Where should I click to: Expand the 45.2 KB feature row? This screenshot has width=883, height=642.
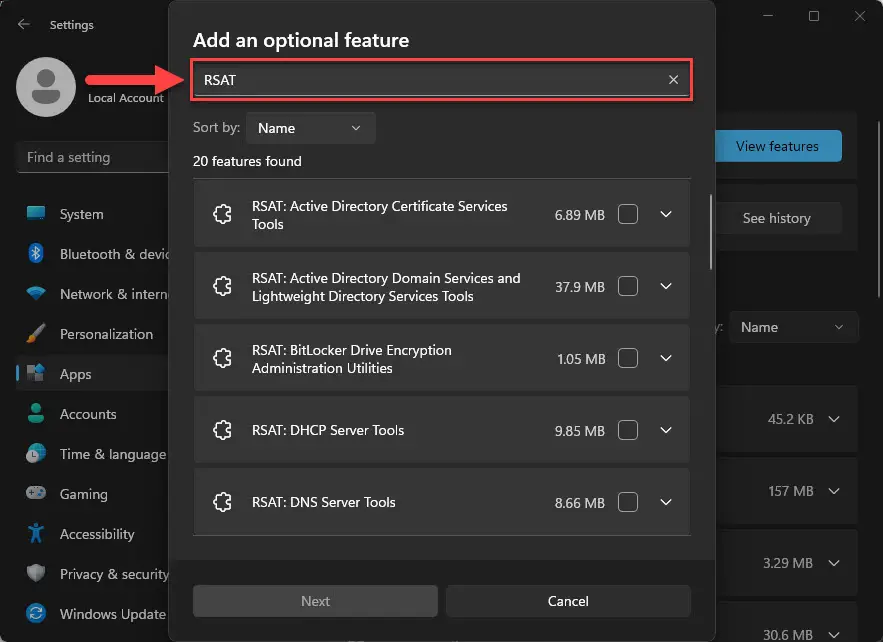coord(834,420)
